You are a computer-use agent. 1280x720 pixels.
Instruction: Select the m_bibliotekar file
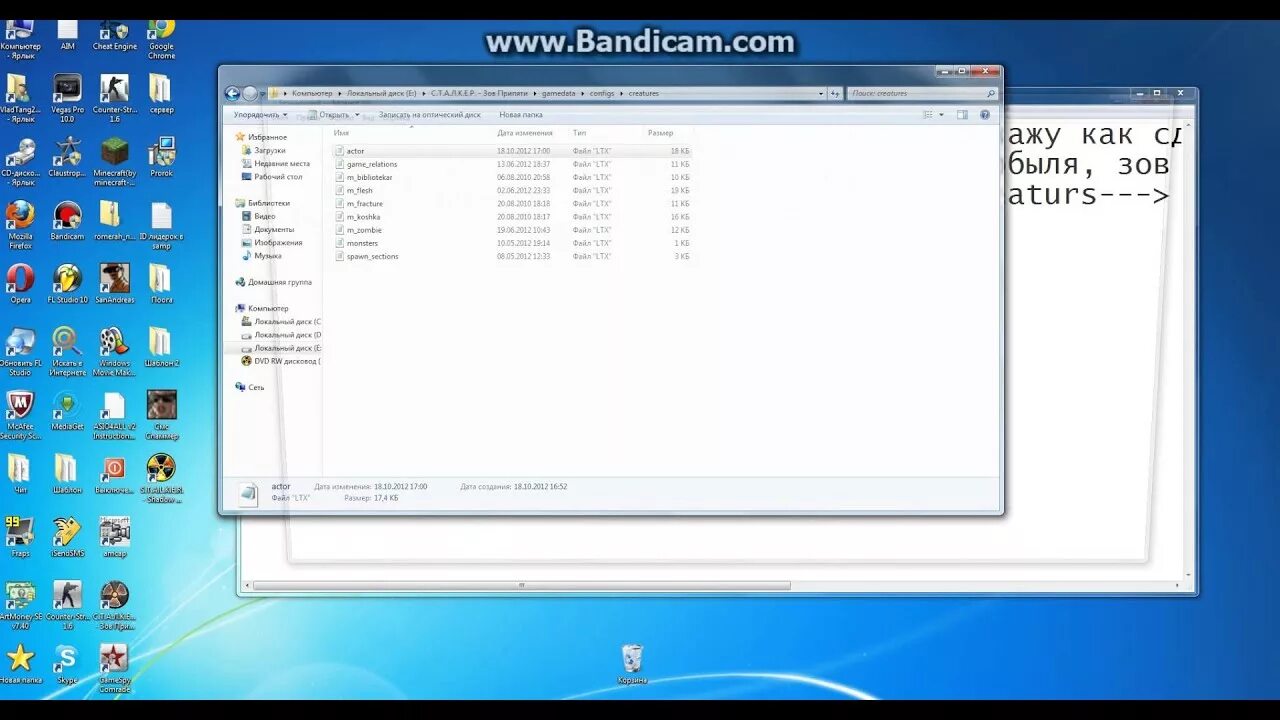tap(511, 177)
